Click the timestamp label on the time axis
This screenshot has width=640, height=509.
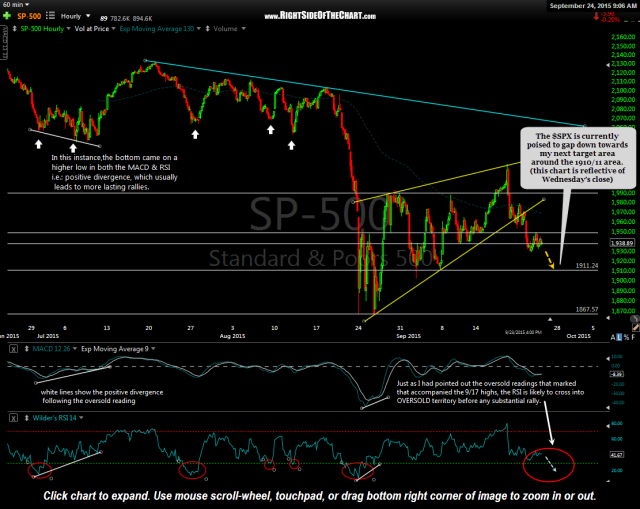(523, 332)
